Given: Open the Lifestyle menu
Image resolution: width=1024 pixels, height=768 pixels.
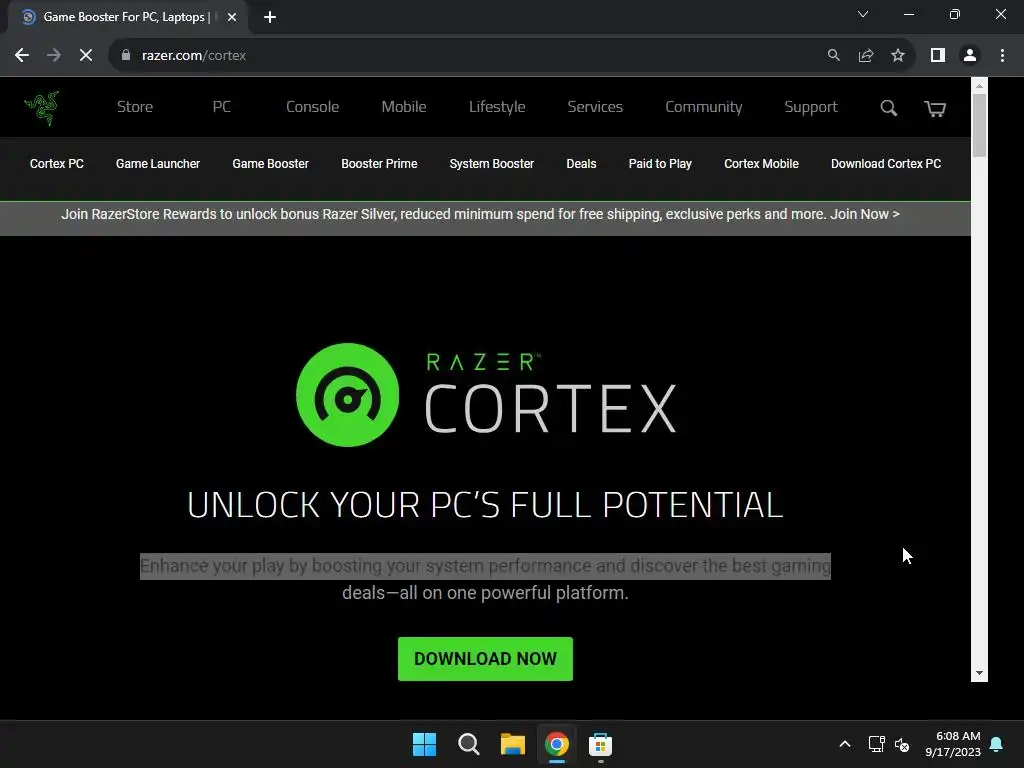Looking at the screenshot, I should tap(497, 107).
